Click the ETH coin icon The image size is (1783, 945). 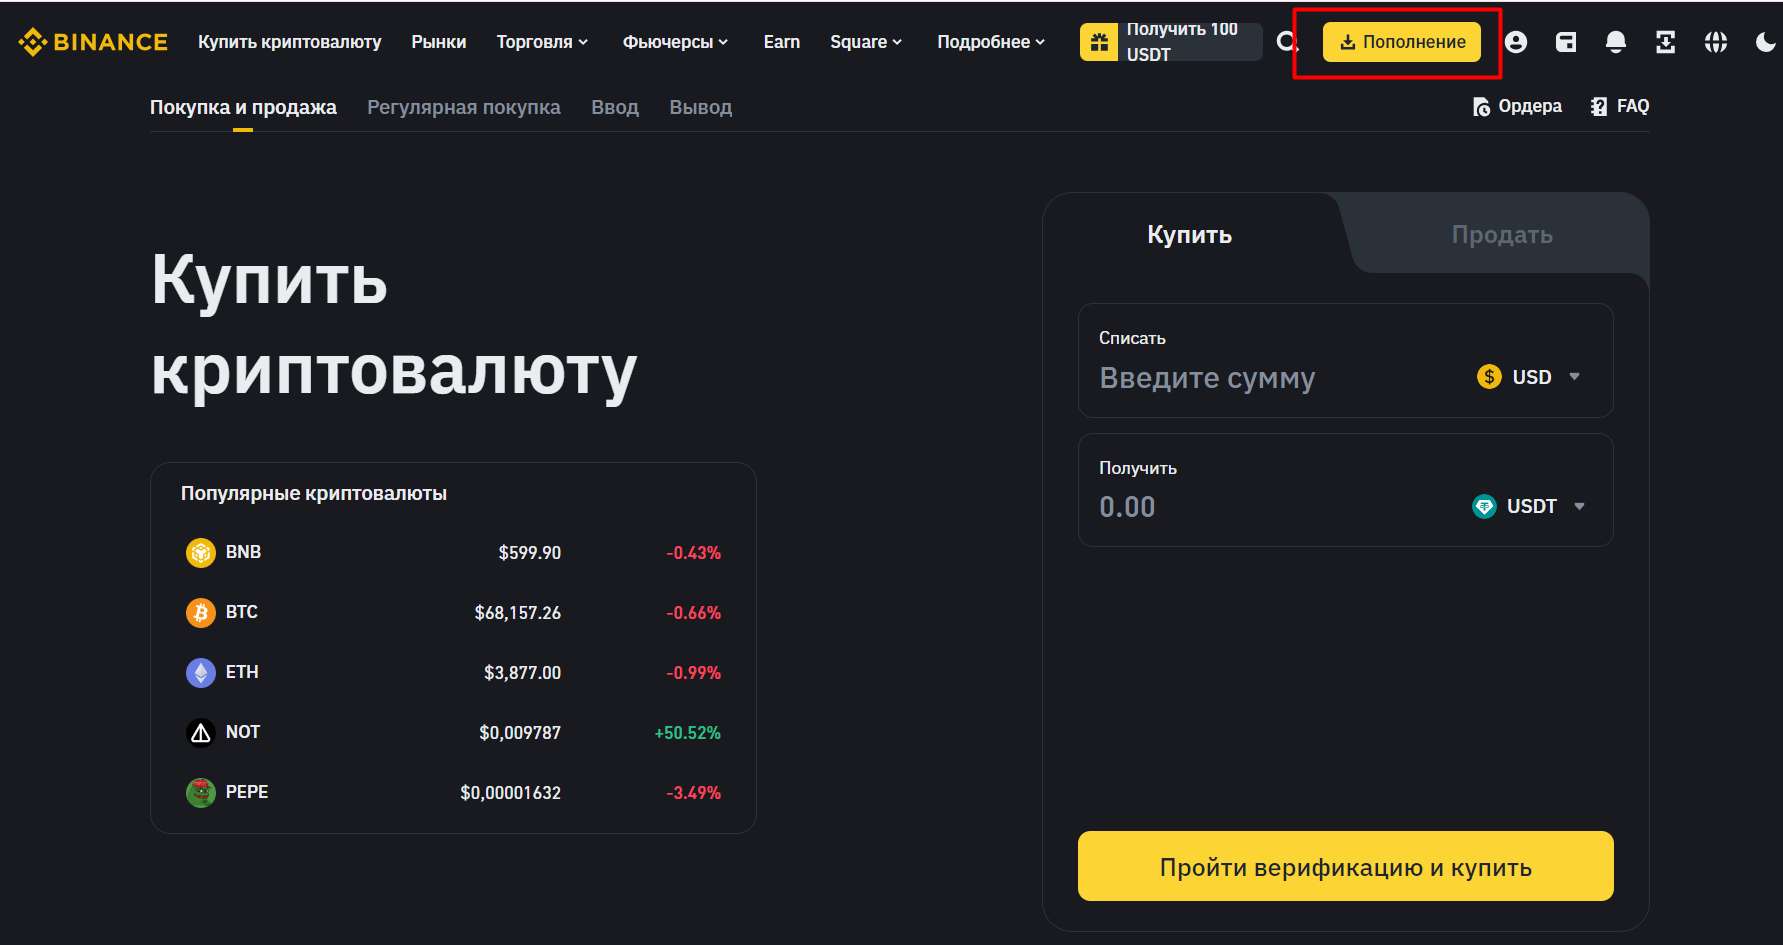pyautogui.click(x=201, y=673)
